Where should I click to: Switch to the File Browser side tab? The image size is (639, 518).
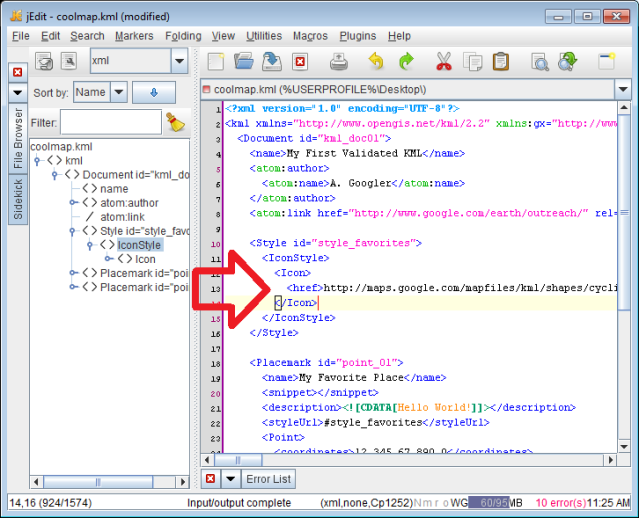[x=18, y=138]
